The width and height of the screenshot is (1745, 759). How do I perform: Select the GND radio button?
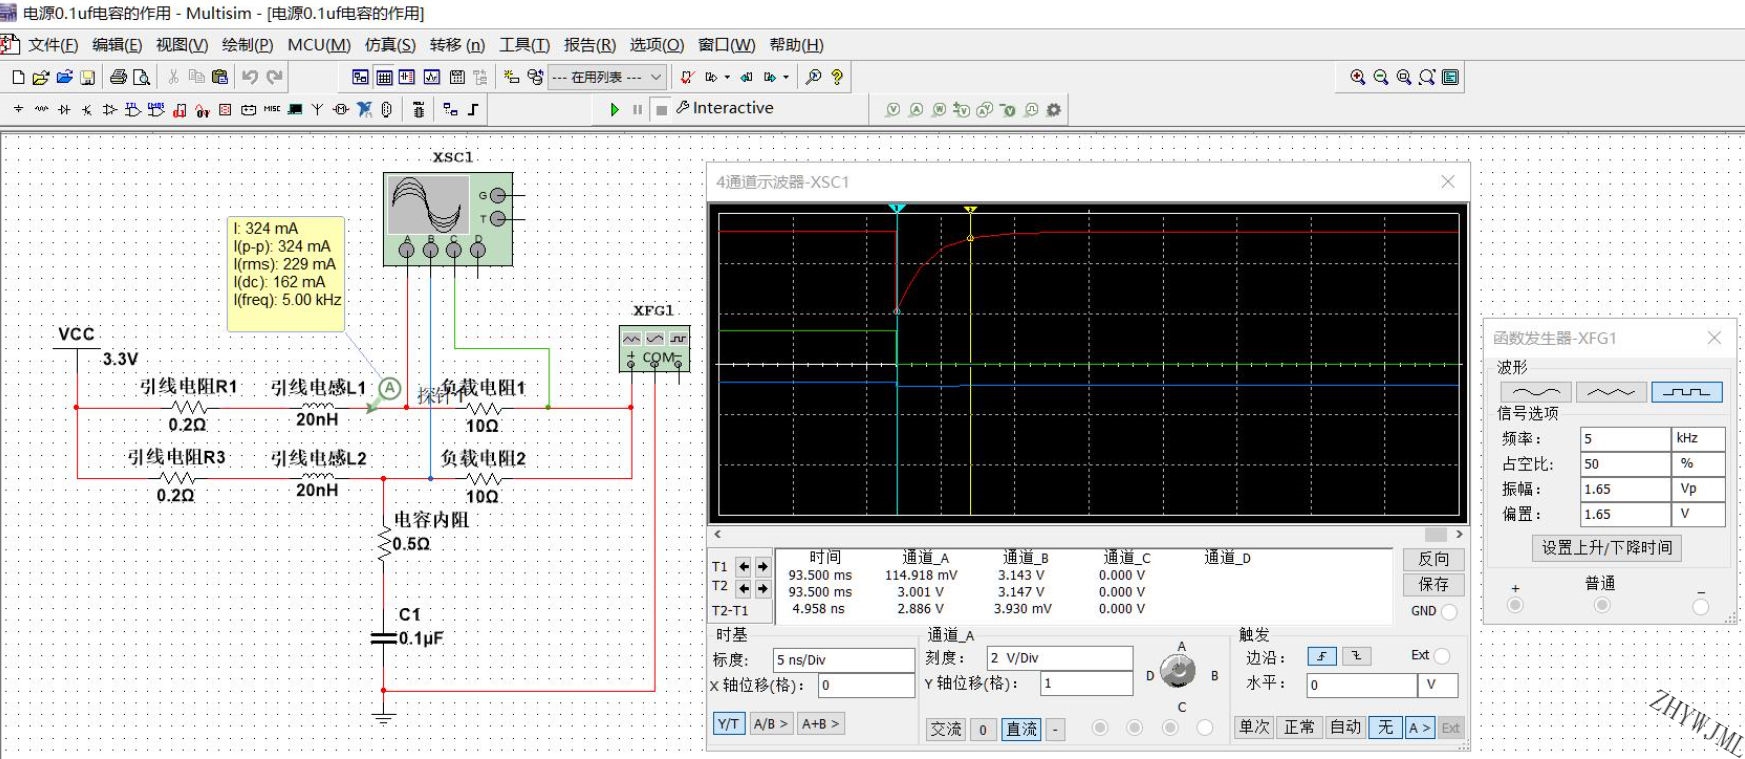tap(1450, 611)
